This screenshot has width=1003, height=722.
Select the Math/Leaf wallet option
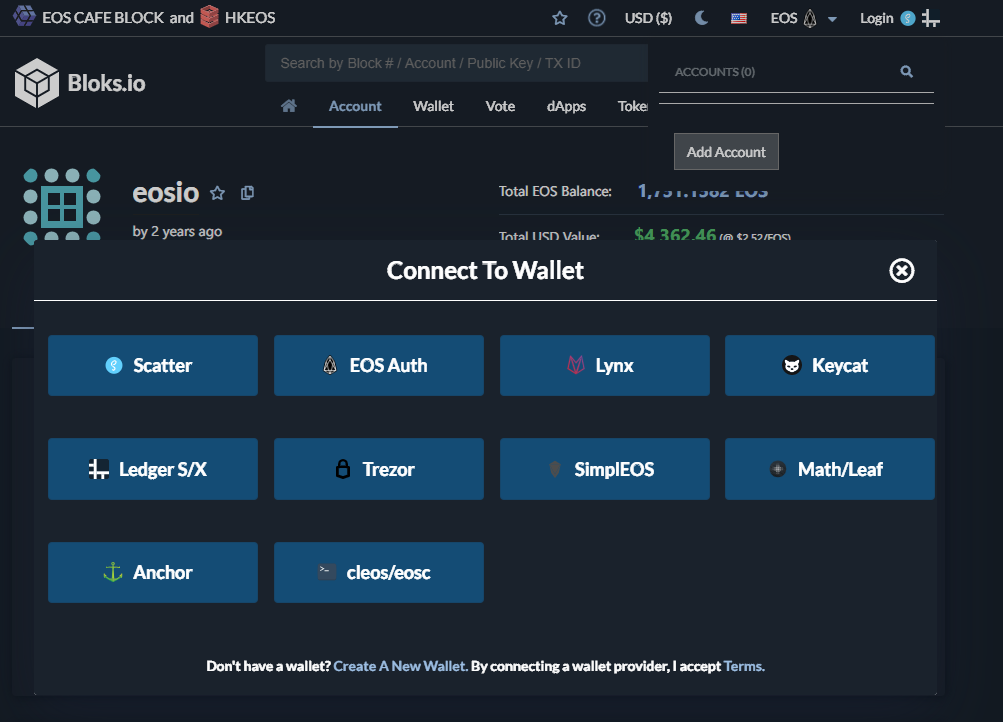(830, 469)
